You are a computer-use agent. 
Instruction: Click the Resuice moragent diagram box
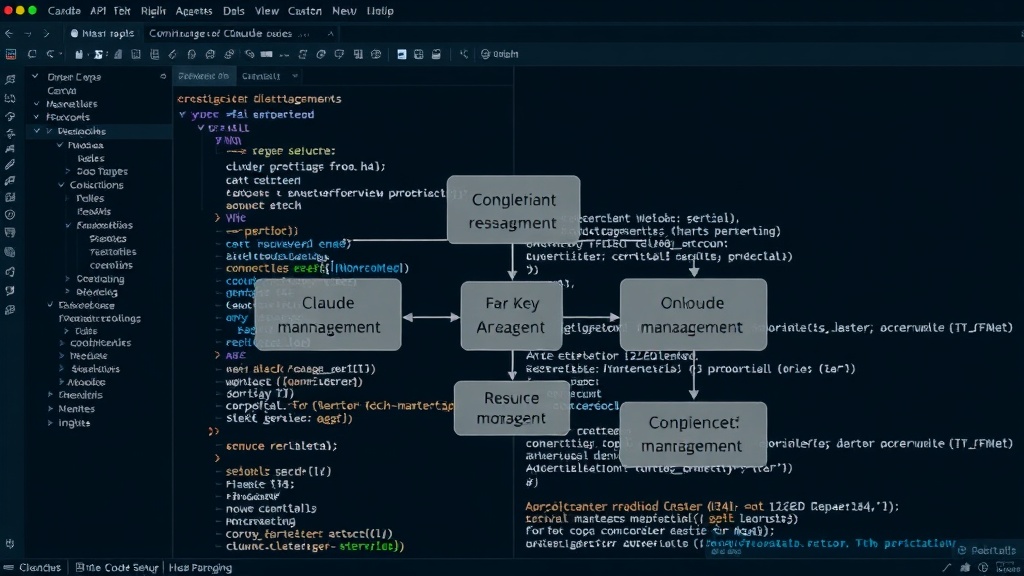click(511, 408)
